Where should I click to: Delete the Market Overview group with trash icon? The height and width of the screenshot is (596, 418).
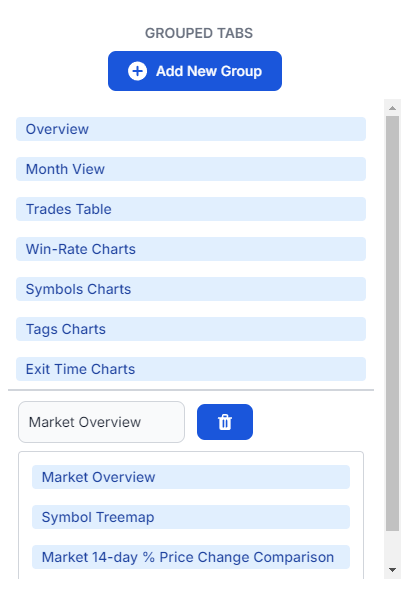pyautogui.click(x=225, y=422)
